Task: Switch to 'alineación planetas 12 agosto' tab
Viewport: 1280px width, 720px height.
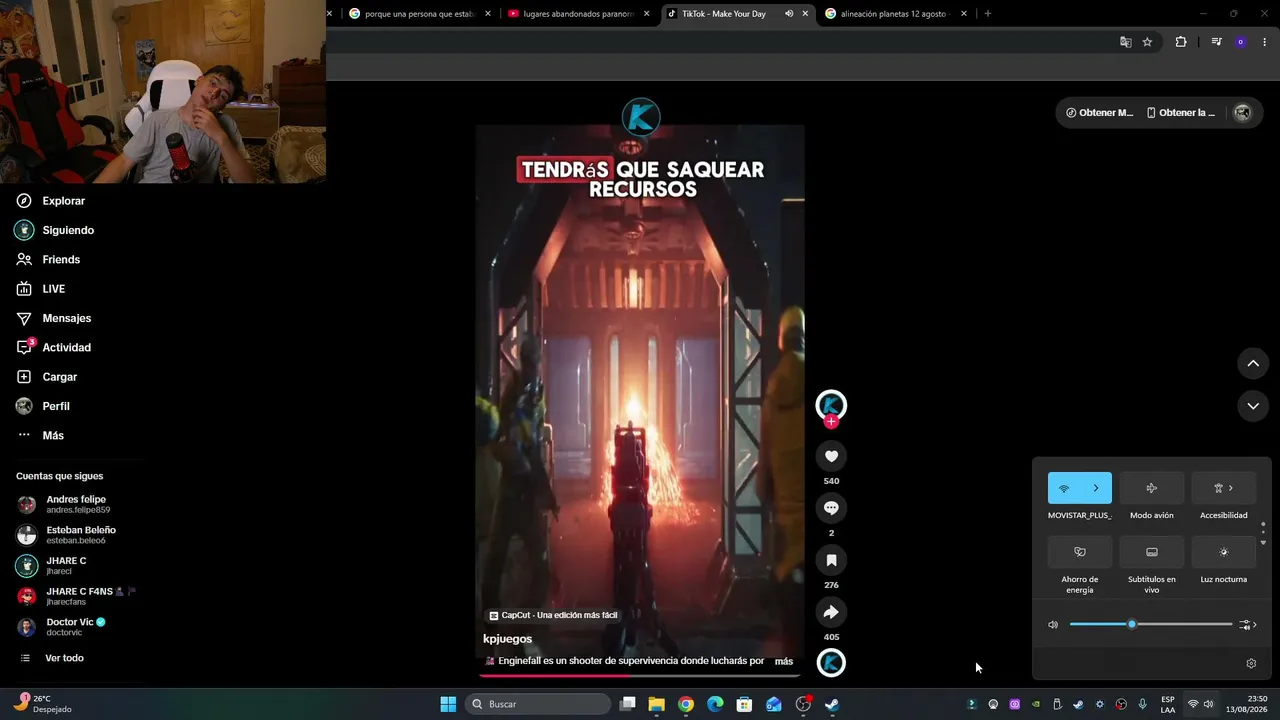Action: (x=897, y=14)
